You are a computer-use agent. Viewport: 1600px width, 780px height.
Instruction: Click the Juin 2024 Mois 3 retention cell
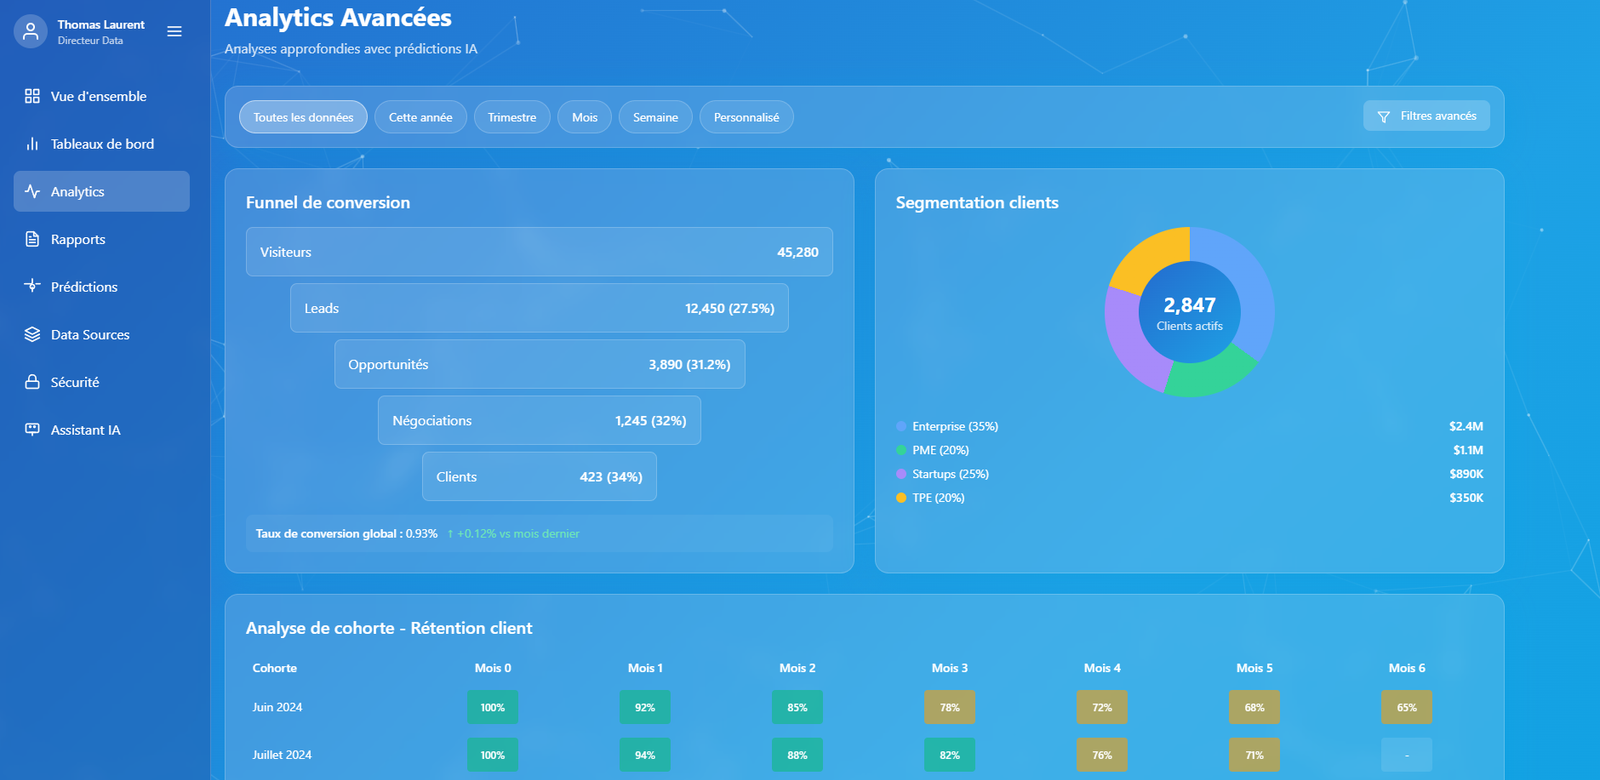tap(949, 707)
